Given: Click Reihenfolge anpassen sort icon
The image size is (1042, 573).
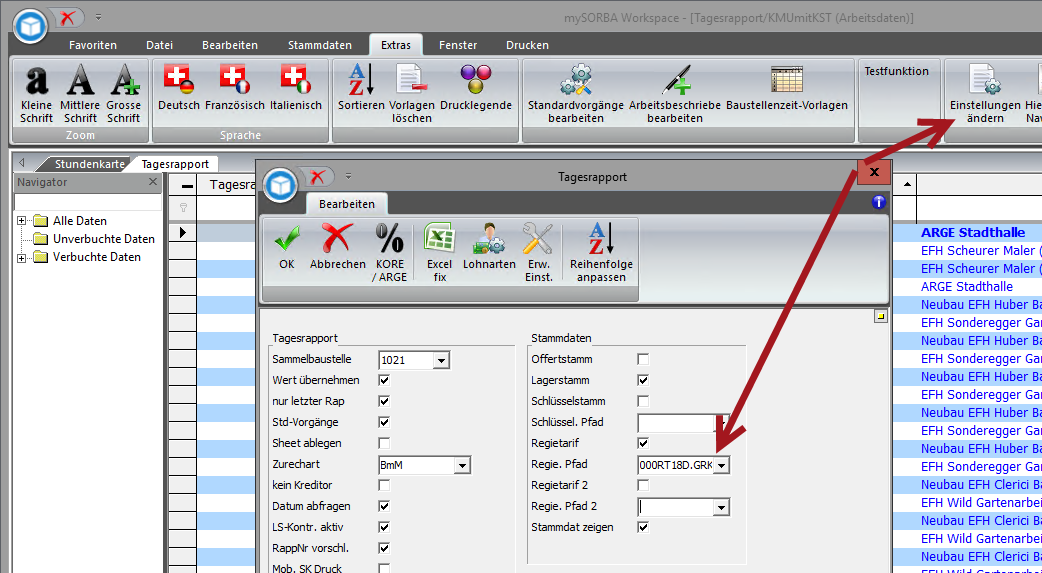Looking at the screenshot, I should tap(601, 240).
